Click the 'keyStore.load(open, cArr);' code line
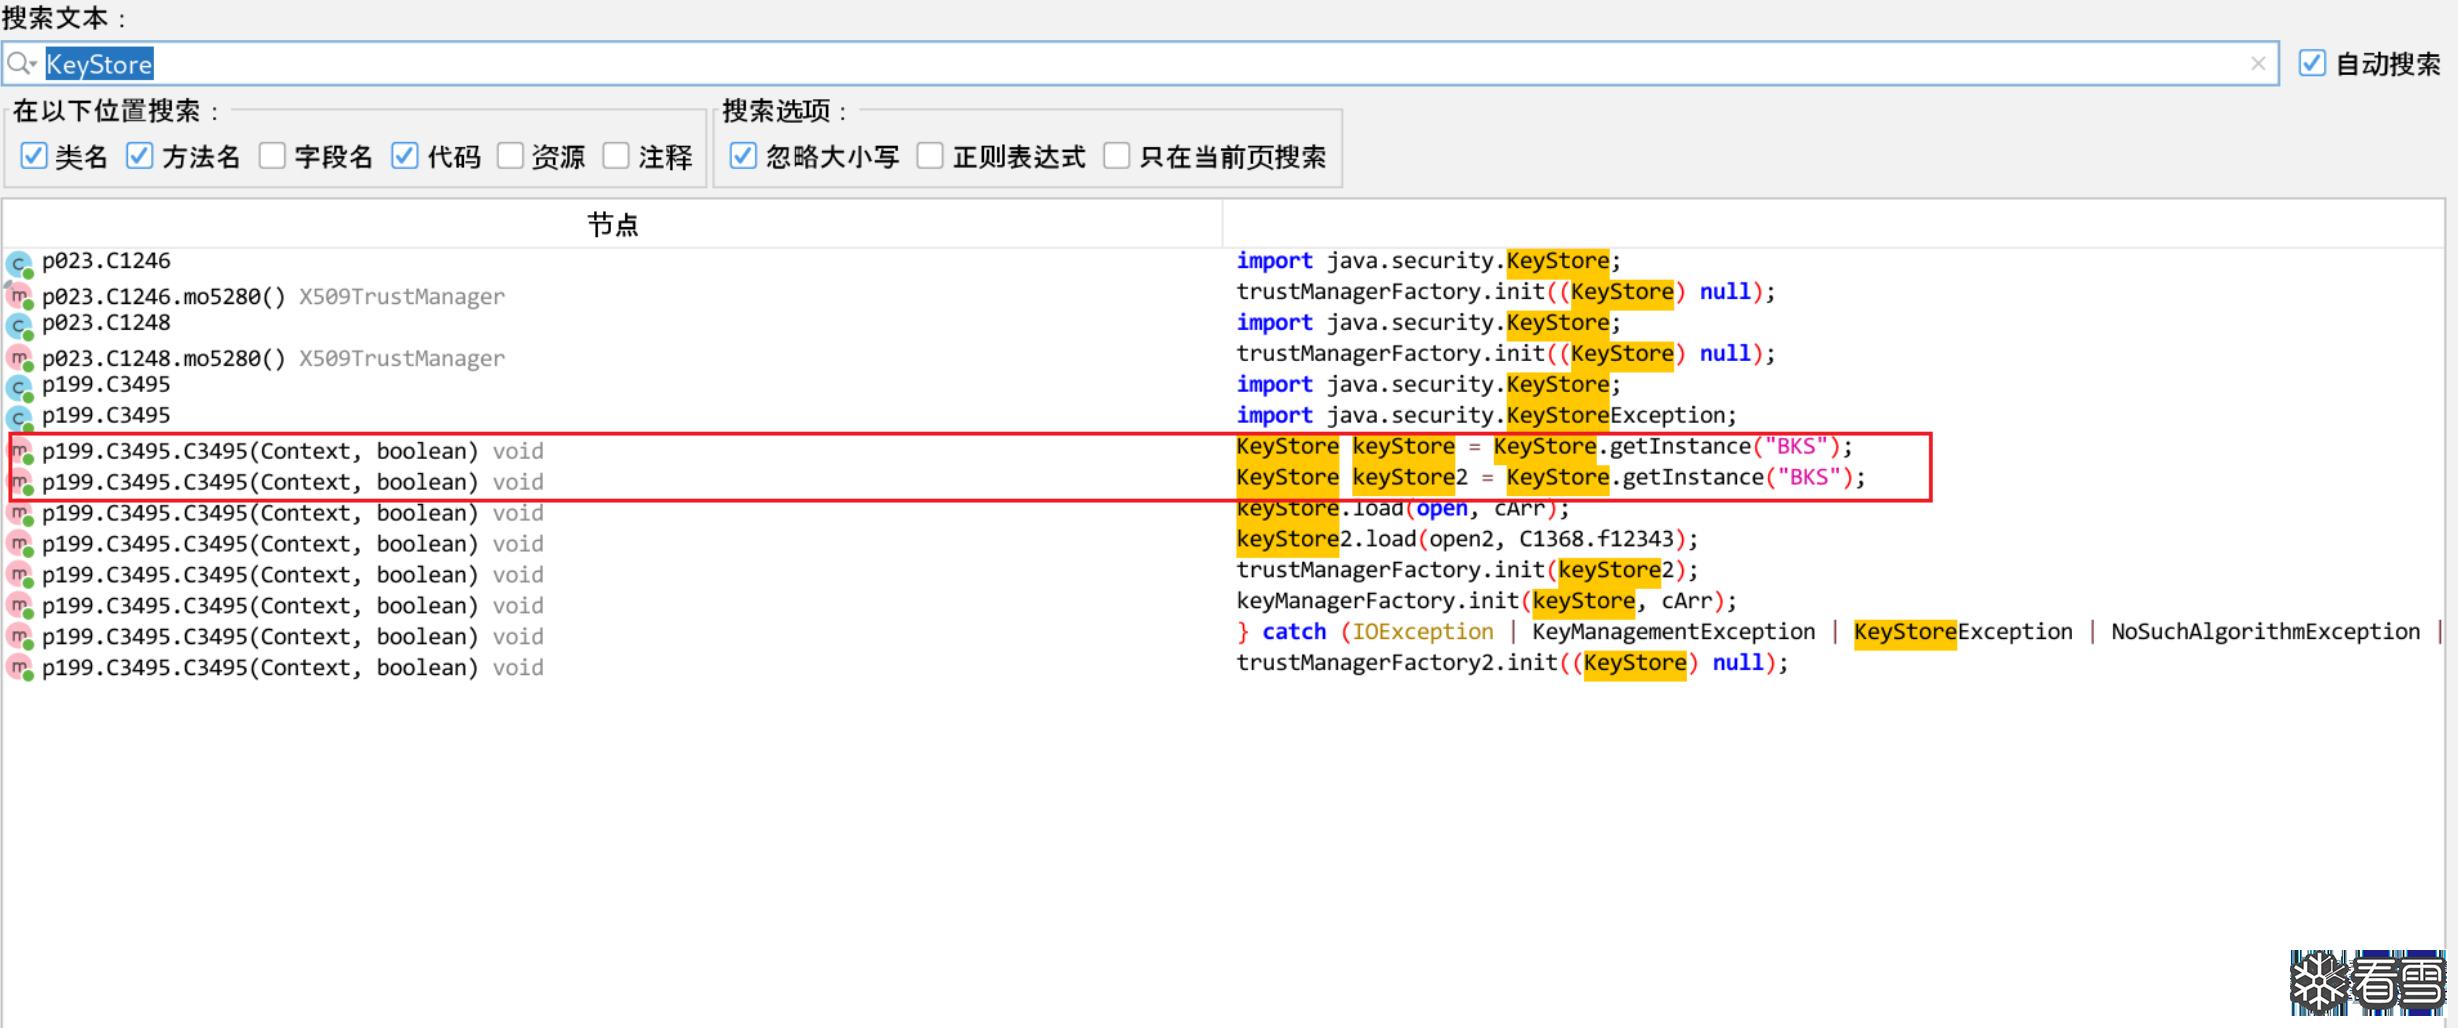The width and height of the screenshot is (2458, 1028). click(1402, 509)
